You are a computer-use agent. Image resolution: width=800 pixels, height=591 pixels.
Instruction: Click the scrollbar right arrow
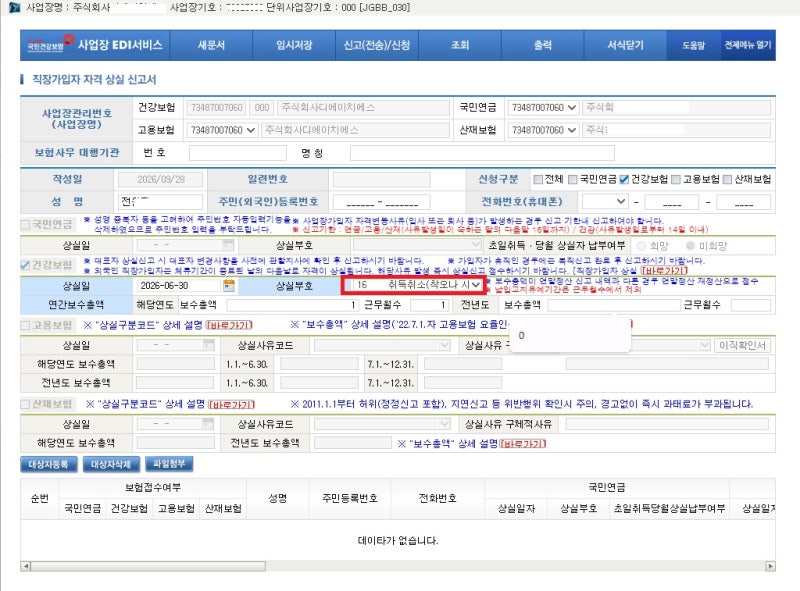(770, 566)
